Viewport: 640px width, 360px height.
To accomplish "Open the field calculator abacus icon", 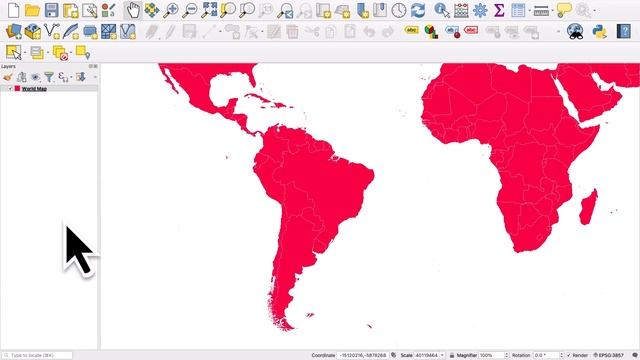I will point(461,11).
